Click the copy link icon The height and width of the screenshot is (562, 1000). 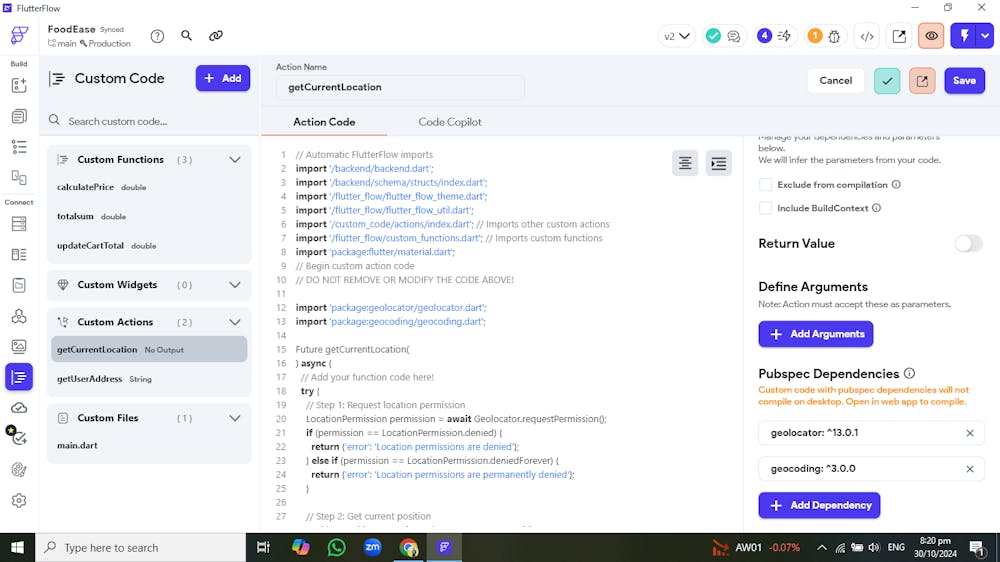pos(216,36)
